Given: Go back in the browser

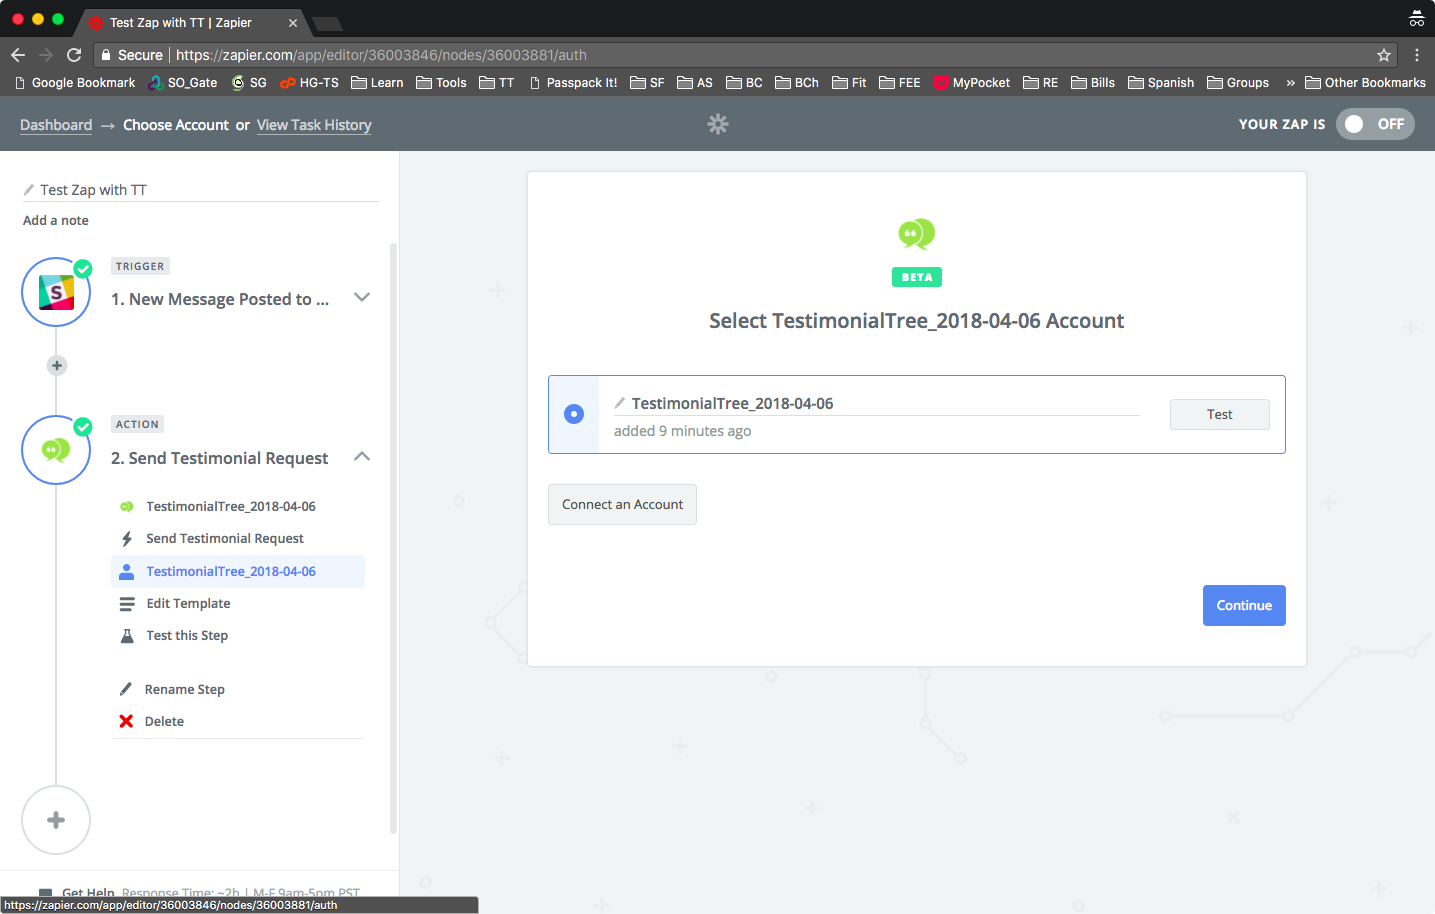Looking at the screenshot, I should (18, 55).
